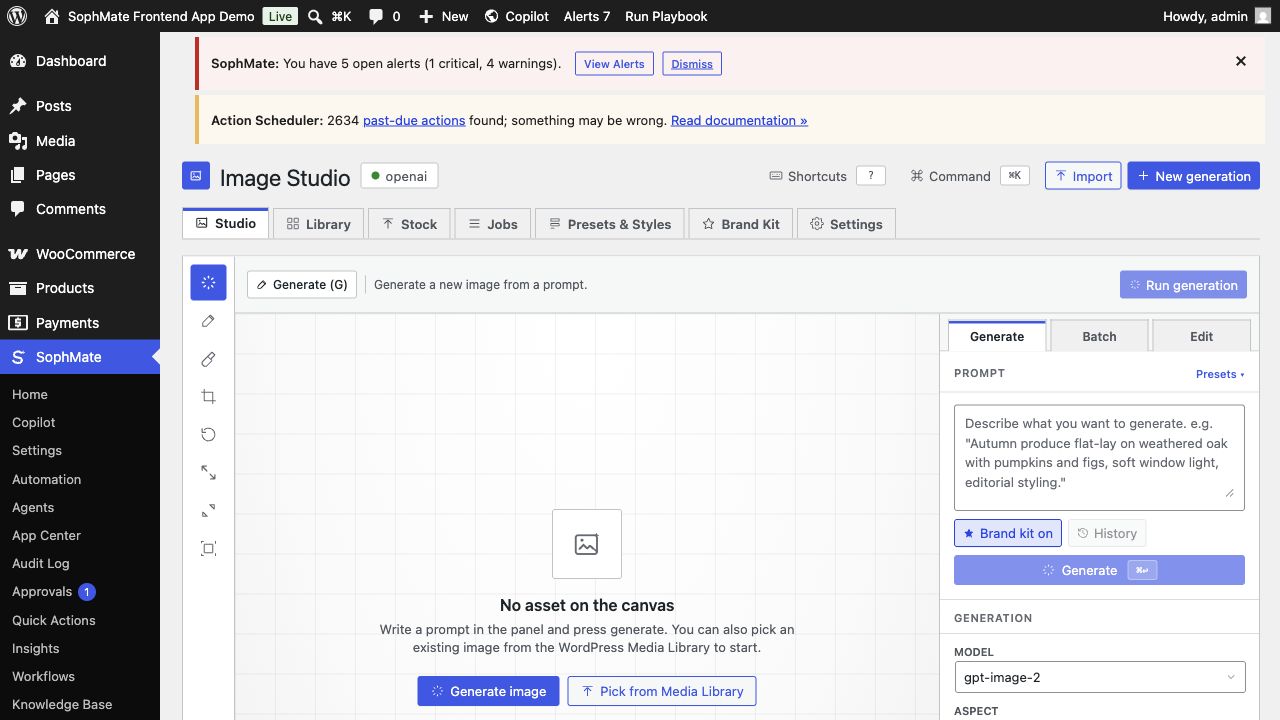1280x720 pixels.
Task: Click the Generate image button on canvas
Action: tap(488, 691)
